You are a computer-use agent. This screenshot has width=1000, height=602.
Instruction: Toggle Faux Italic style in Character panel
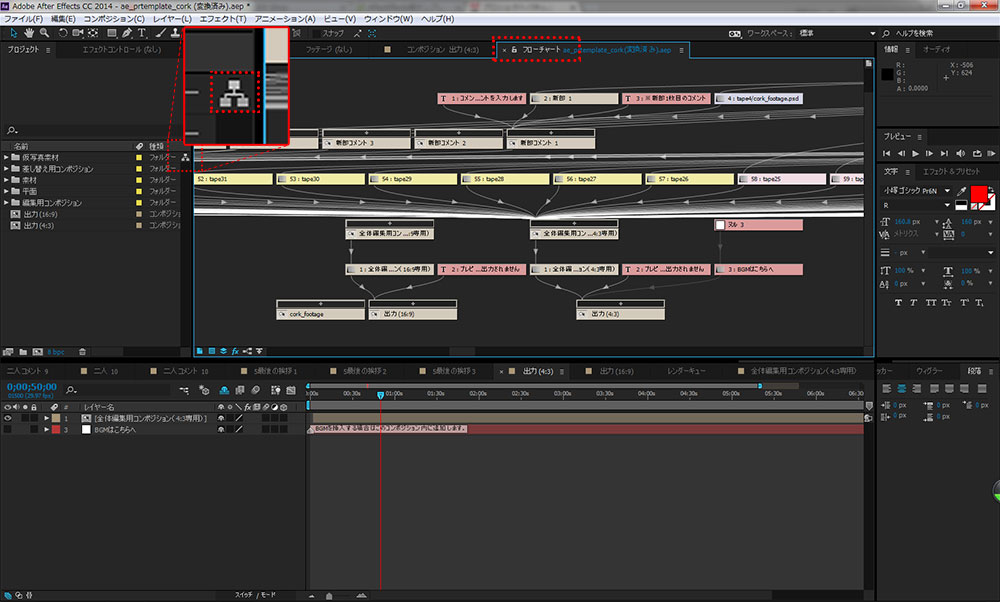coord(913,302)
